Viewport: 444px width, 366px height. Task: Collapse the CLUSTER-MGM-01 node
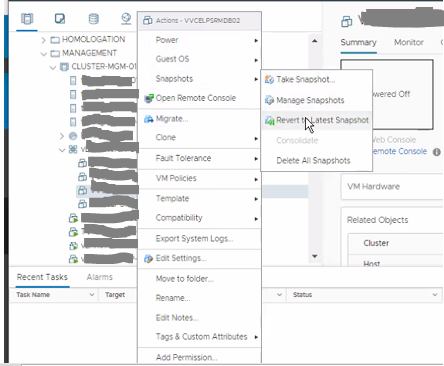(53, 68)
